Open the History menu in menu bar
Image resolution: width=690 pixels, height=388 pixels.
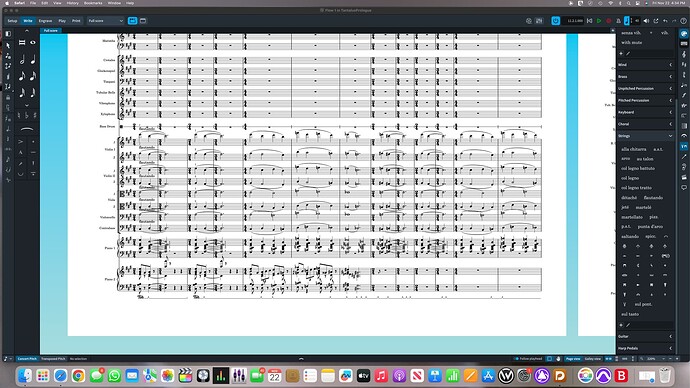click(x=73, y=3)
